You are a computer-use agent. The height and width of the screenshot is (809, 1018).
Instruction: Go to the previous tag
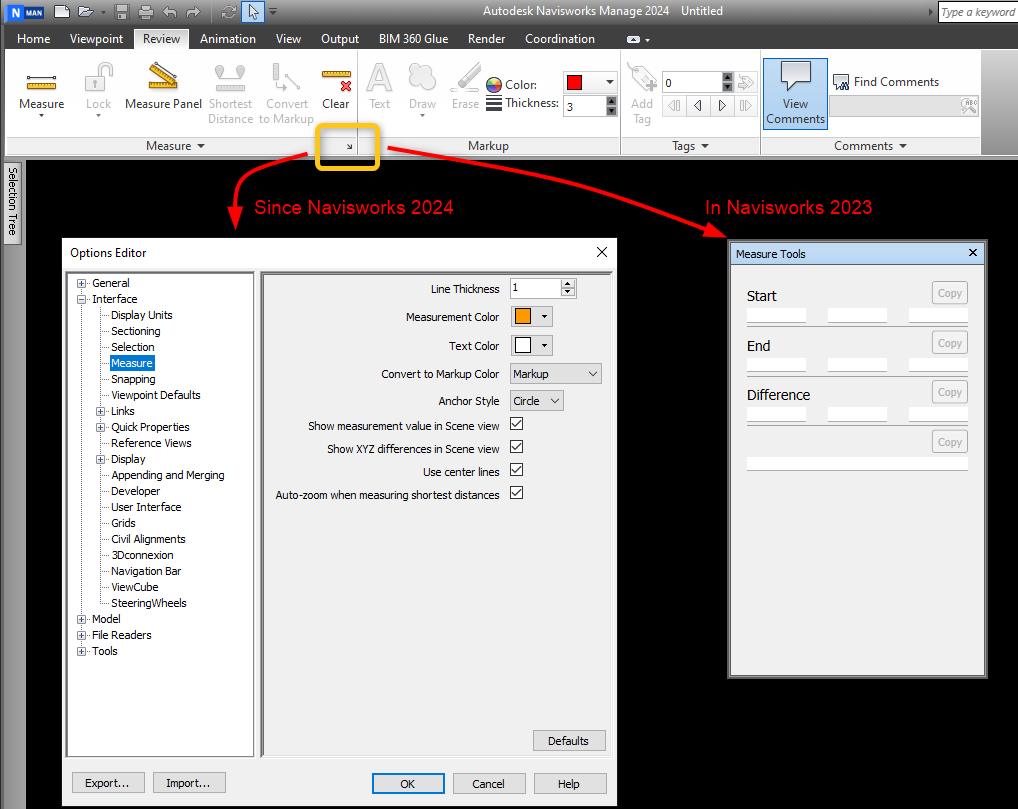698,105
